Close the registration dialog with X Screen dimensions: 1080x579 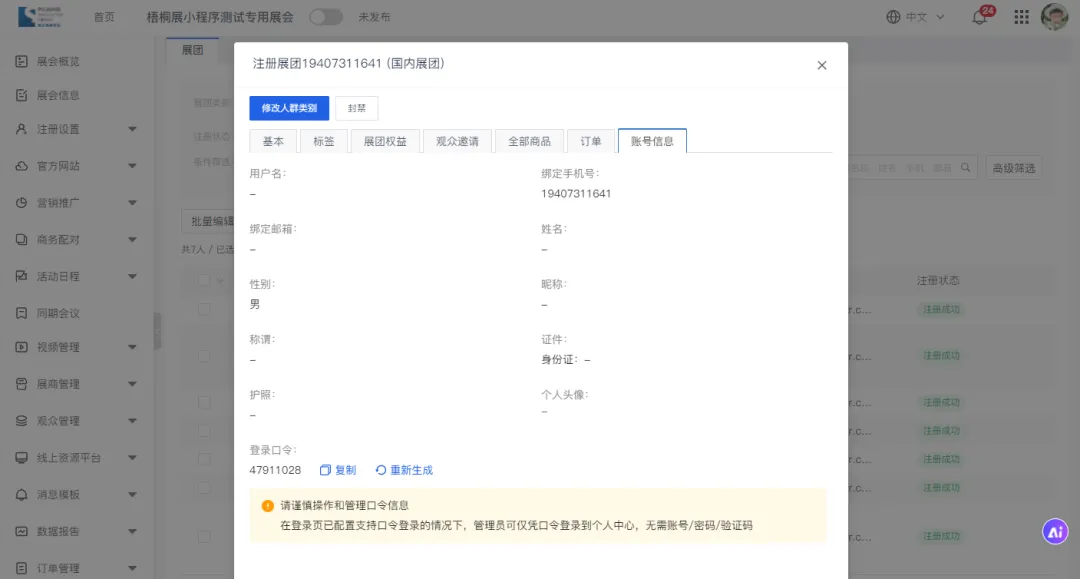click(822, 65)
